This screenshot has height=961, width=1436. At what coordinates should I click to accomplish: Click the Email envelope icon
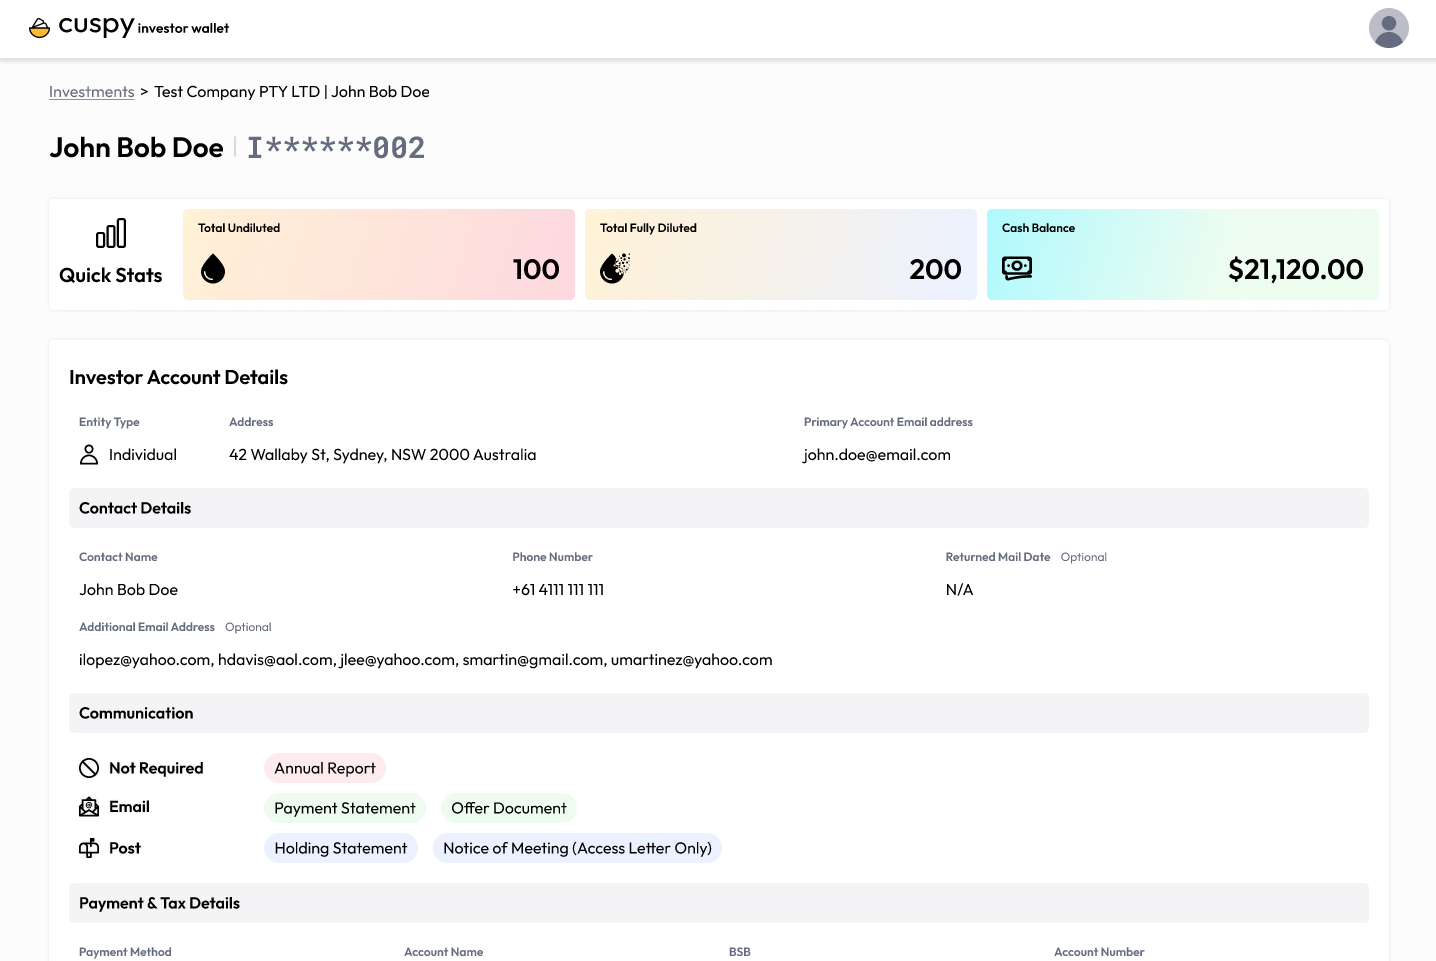click(89, 807)
